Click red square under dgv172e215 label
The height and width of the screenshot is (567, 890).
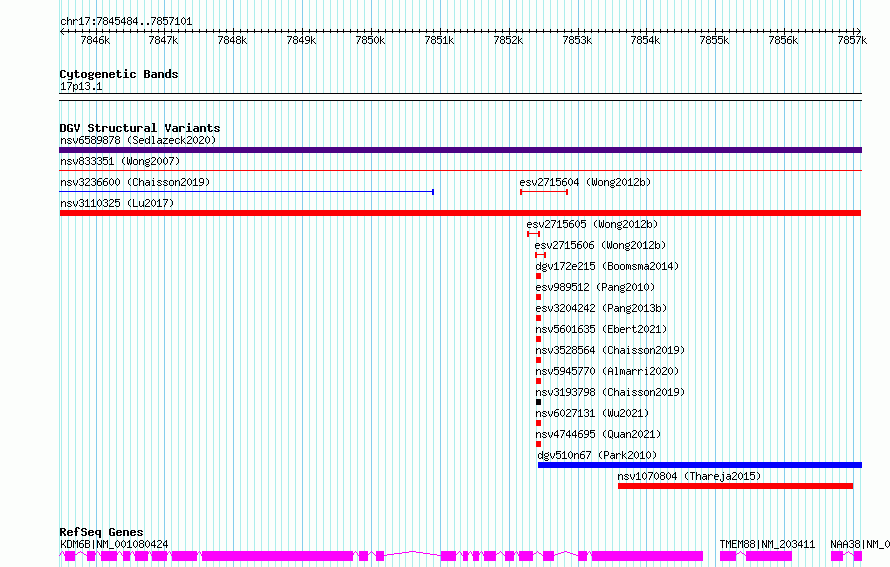click(x=539, y=276)
